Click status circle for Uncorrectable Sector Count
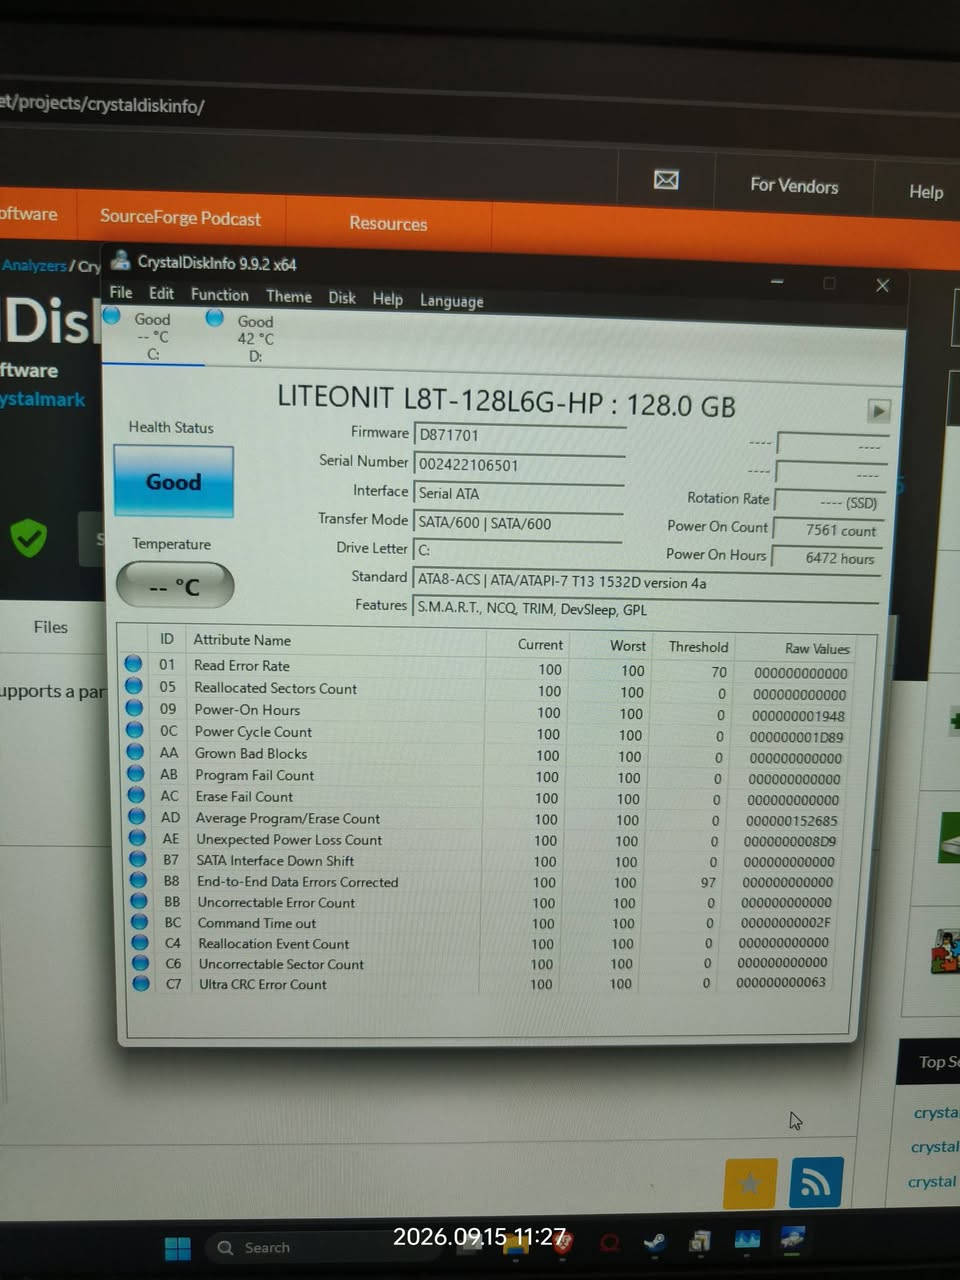Screen dimensions: 960x1280 [x=140, y=963]
